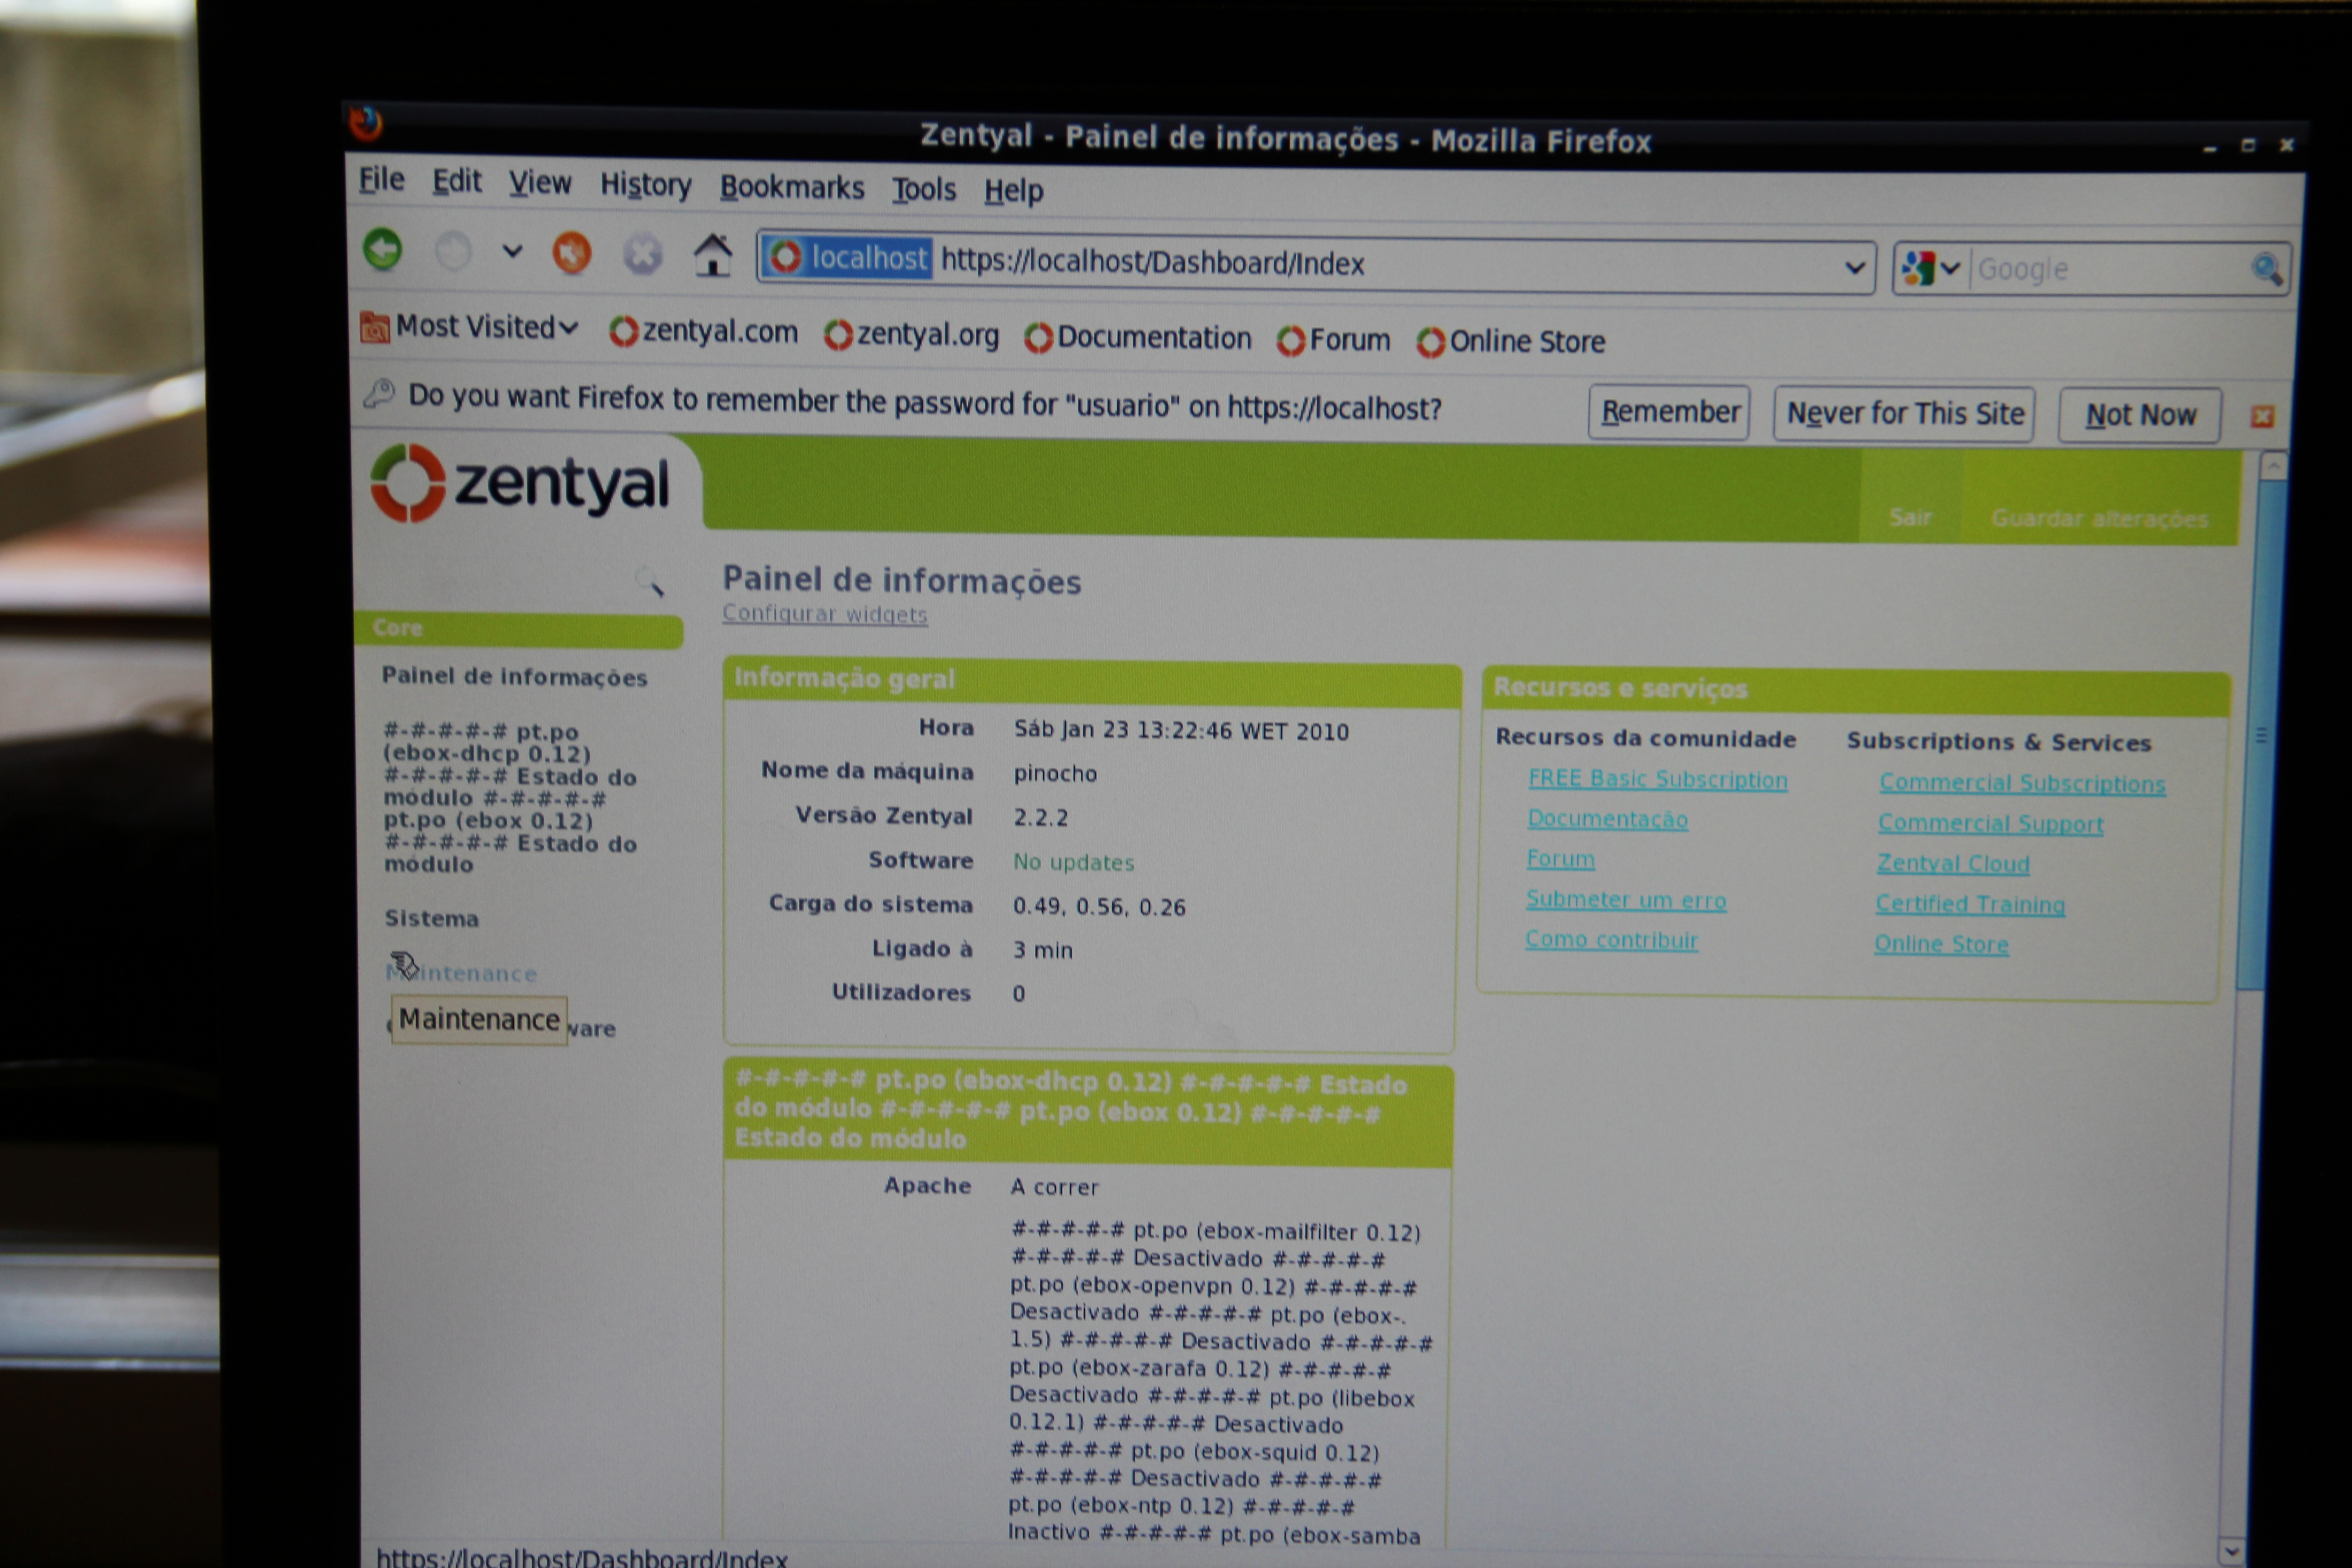Click the page scrollbar down arrow

click(2232, 1552)
